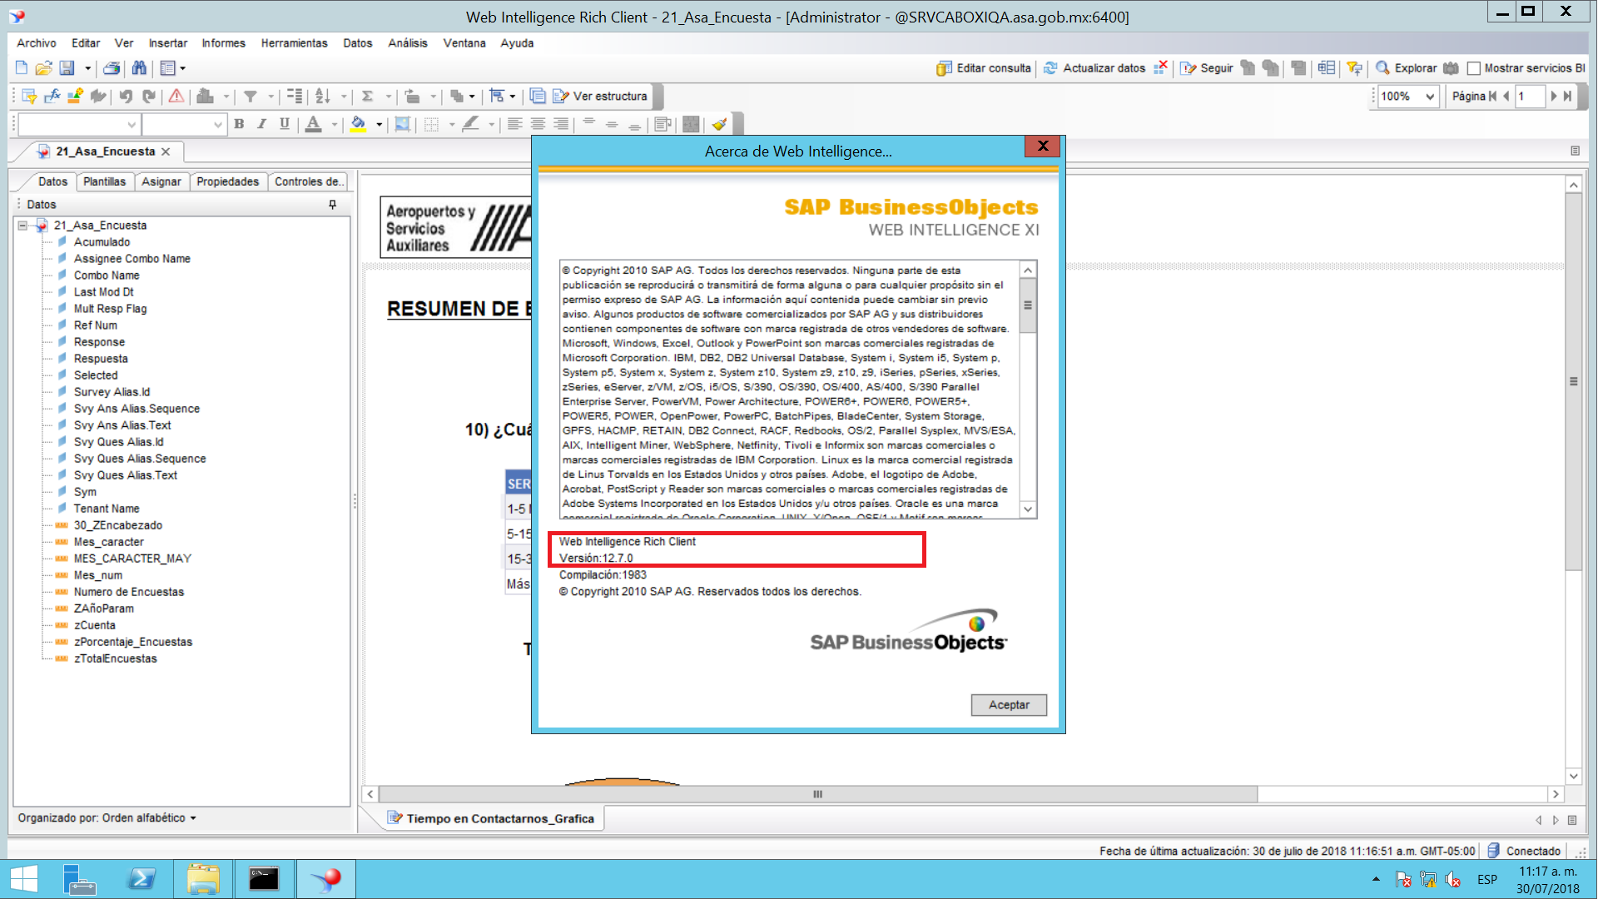
Task: Toggle underline formatting
Action: [285, 124]
